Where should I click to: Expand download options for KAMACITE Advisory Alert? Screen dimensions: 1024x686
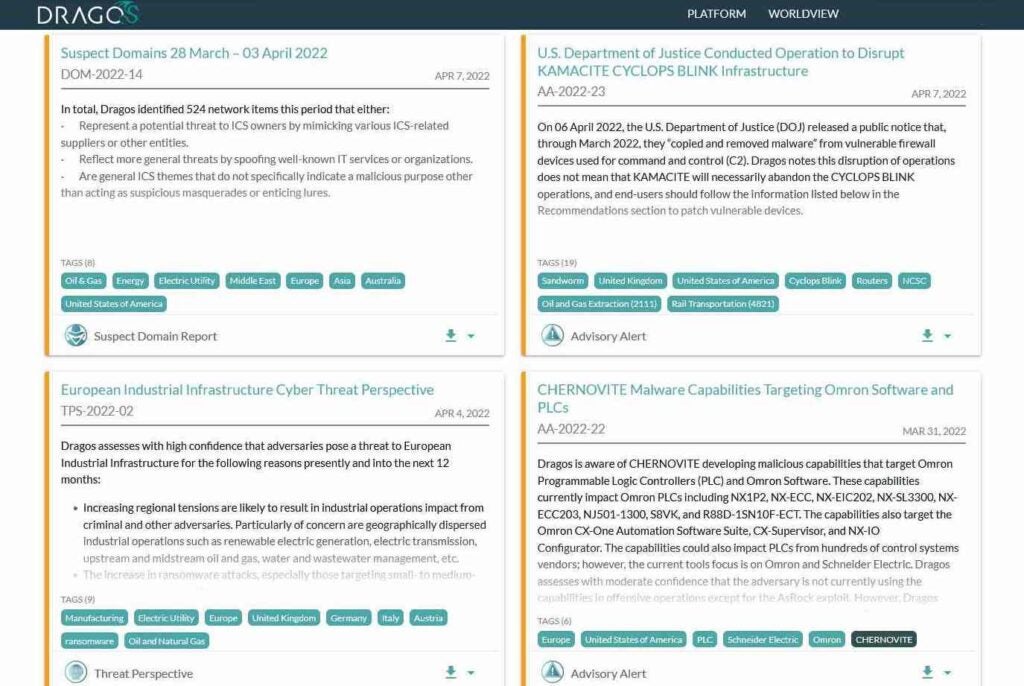coord(948,336)
